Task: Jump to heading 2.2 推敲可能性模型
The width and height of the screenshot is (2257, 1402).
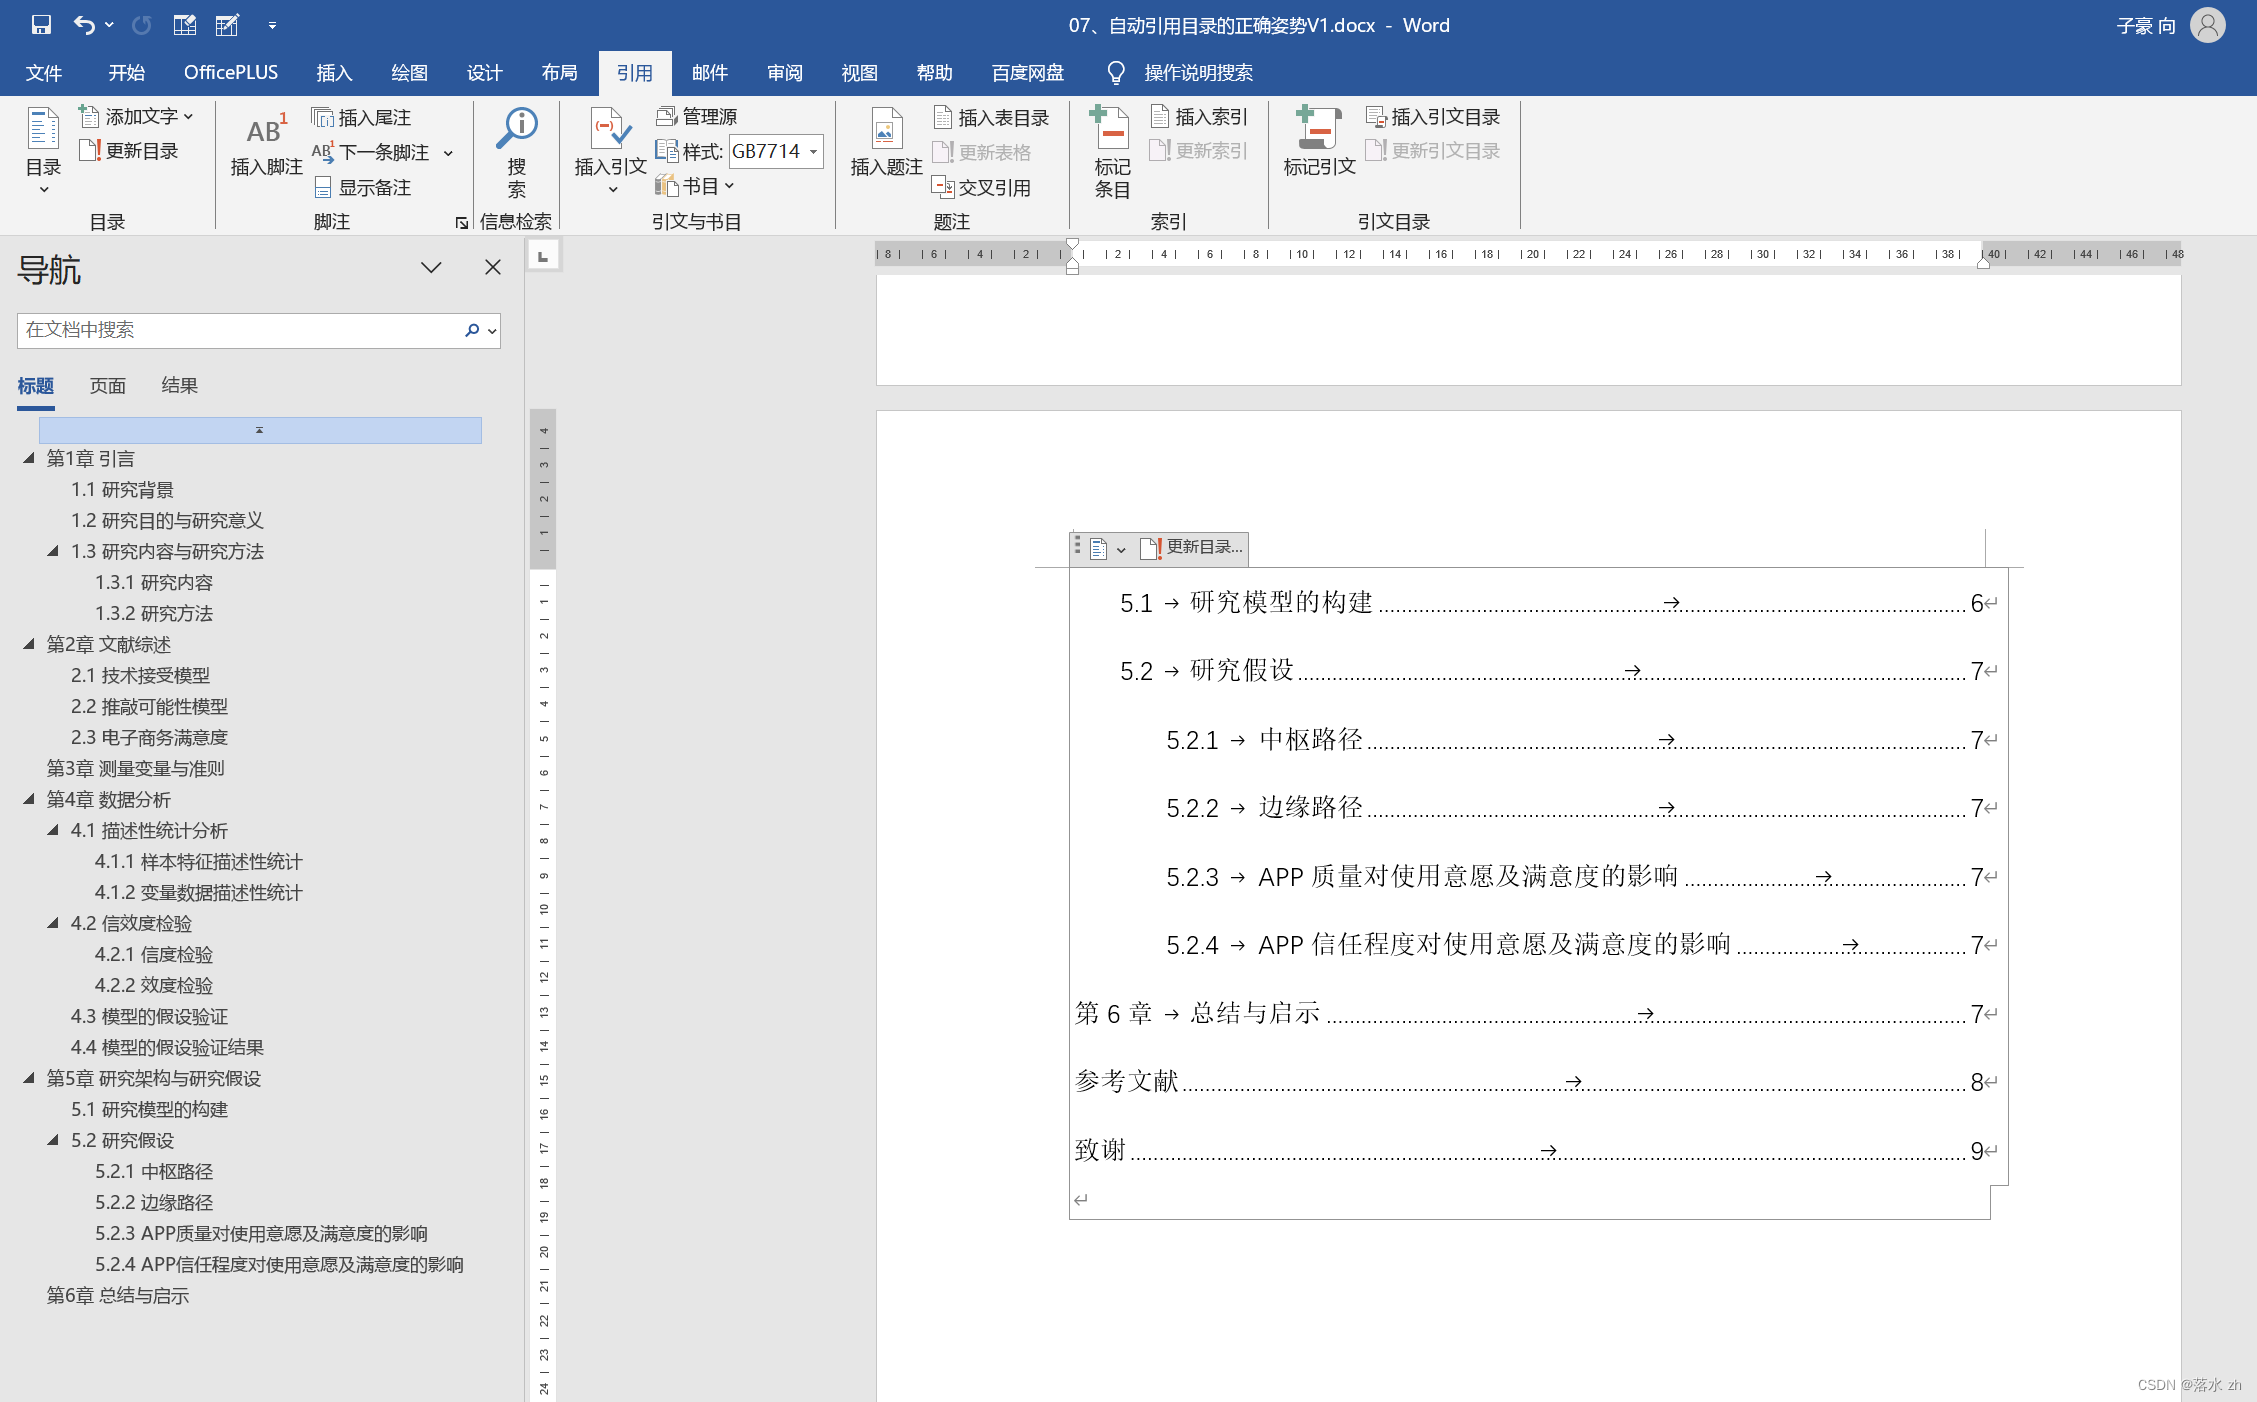Action: point(149,706)
